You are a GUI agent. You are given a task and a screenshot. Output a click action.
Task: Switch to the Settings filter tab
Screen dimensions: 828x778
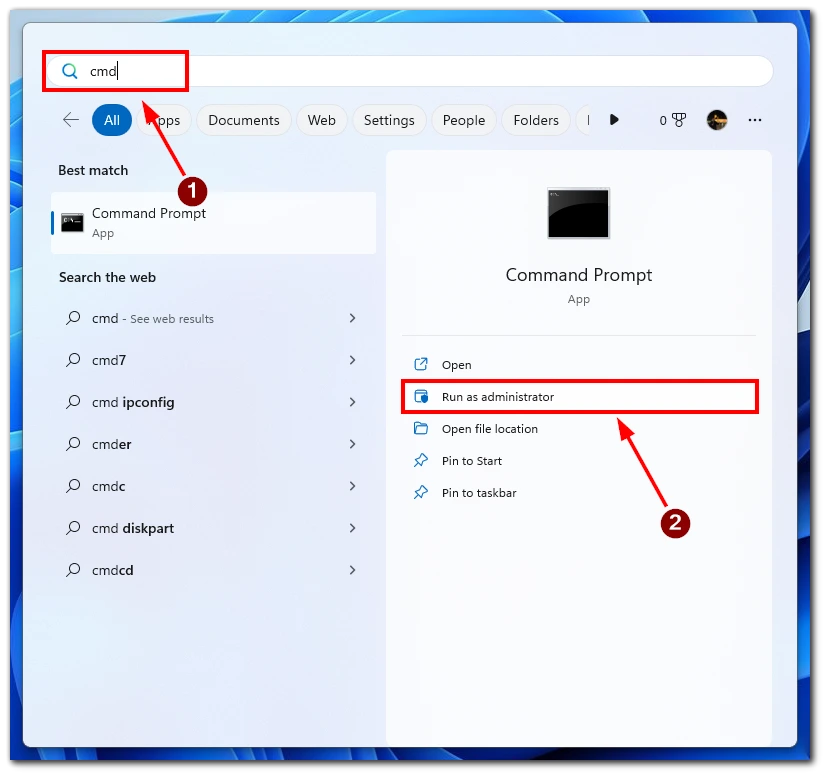pos(389,120)
